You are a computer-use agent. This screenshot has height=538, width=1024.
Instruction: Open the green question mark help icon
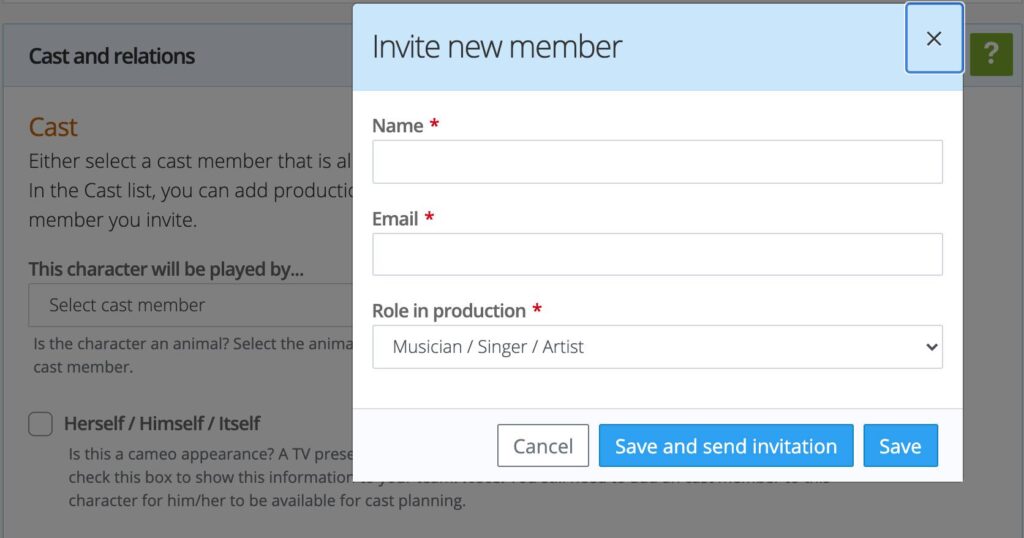(991, 54)
